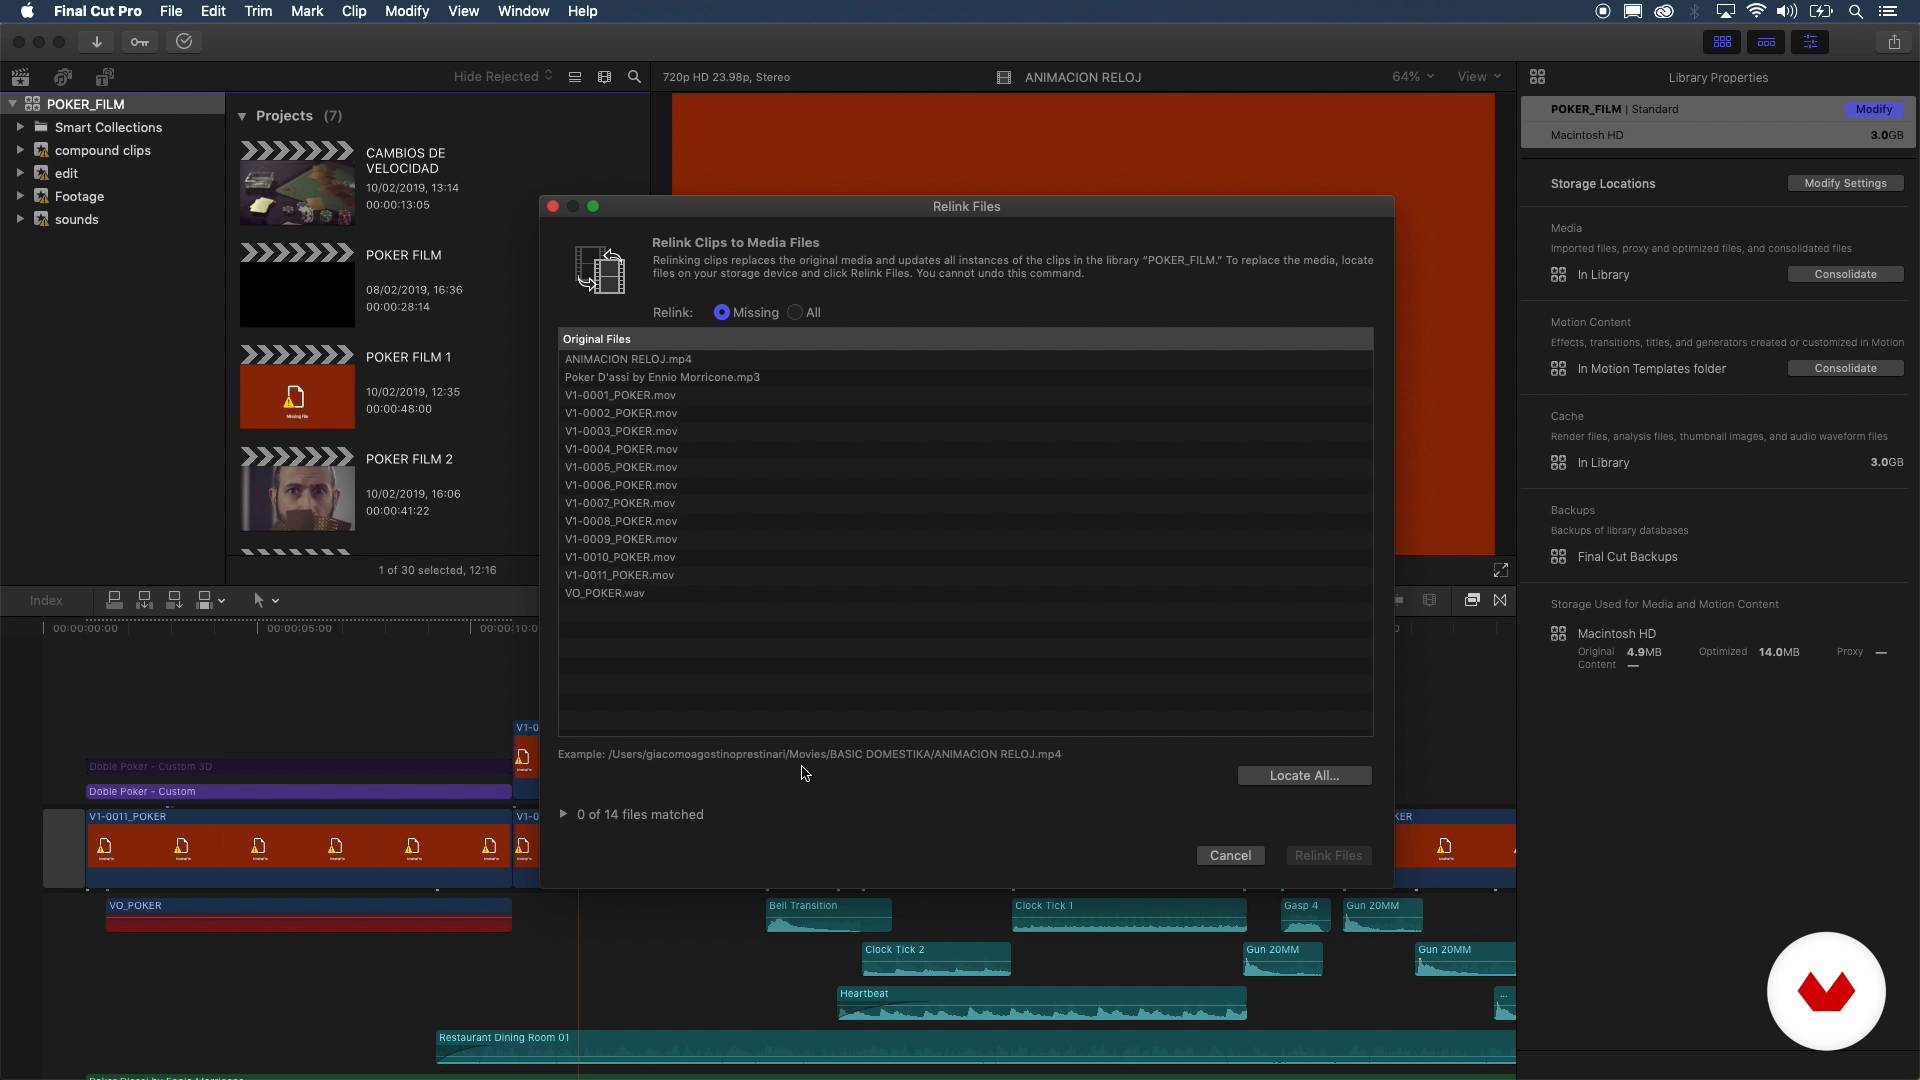Click the timeline effects browser icon
Screen dimensions: 1920x1080
point(1472,600)
